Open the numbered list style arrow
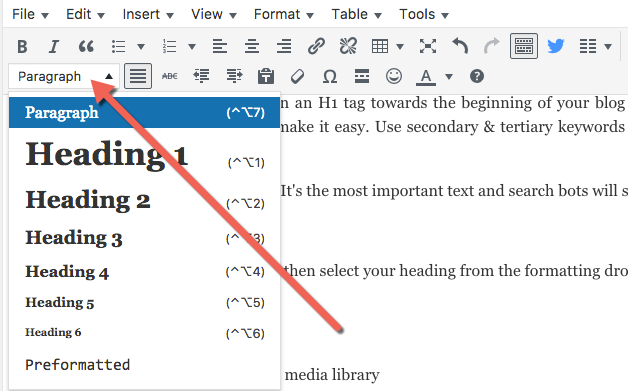The width and height of the screenshot is (628, 391). (x=192, y=47)
